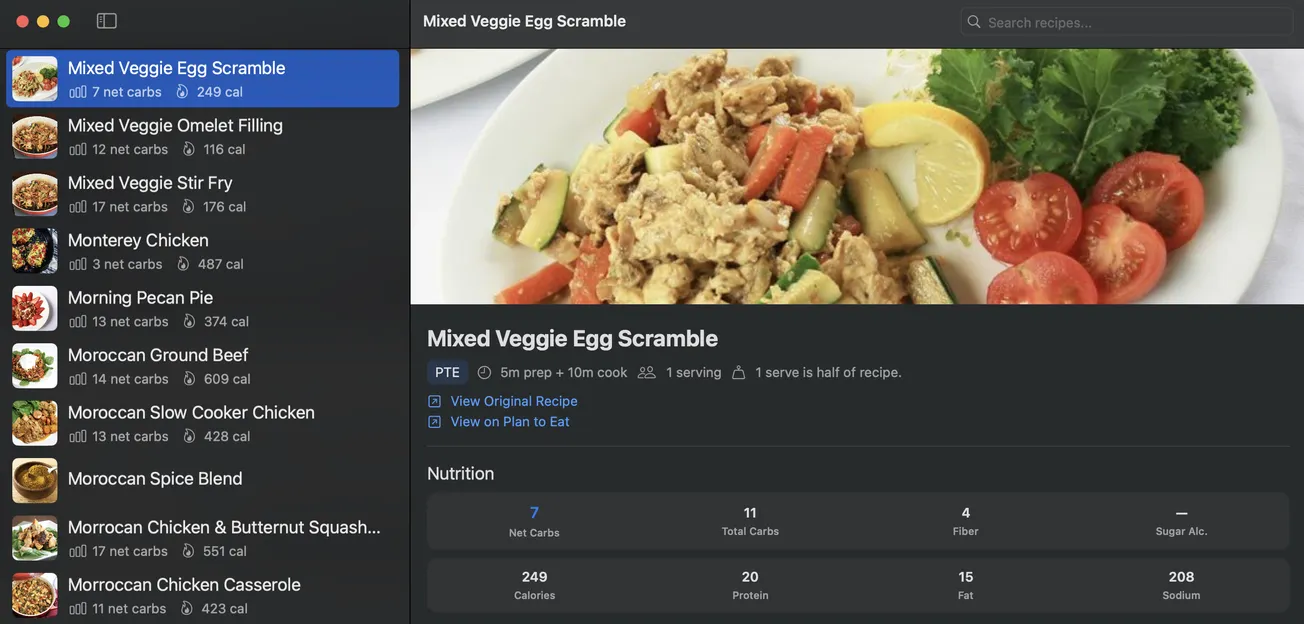The image size is (1304, 624).
Task: Click the PTE source badge
Action: [x=447, y=371]
